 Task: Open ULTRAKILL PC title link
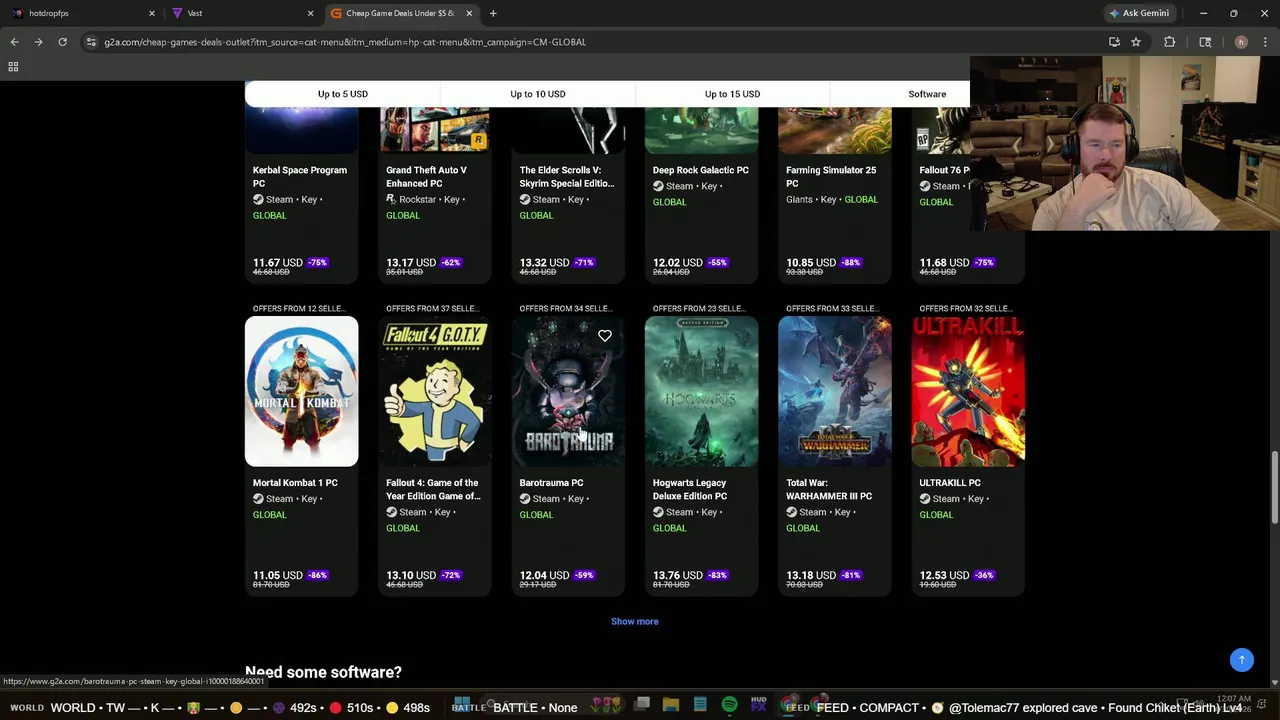[x=950, y=483]
